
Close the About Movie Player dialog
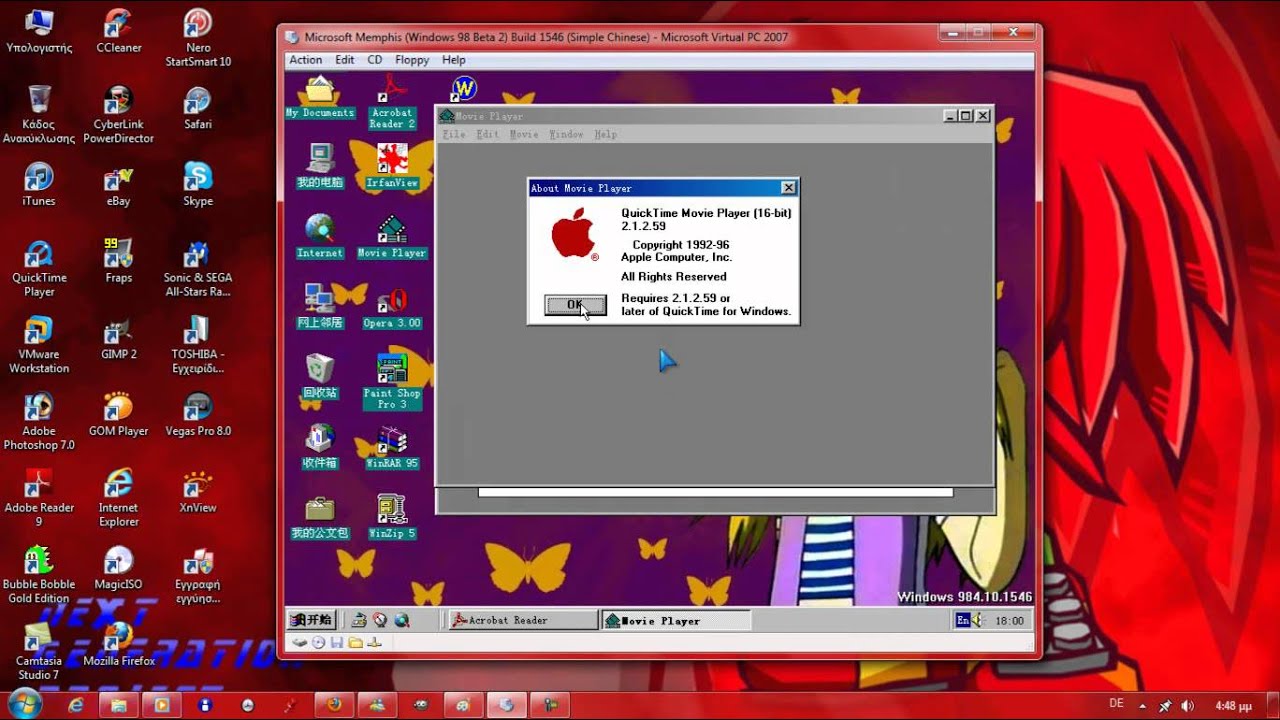[788, 188]
